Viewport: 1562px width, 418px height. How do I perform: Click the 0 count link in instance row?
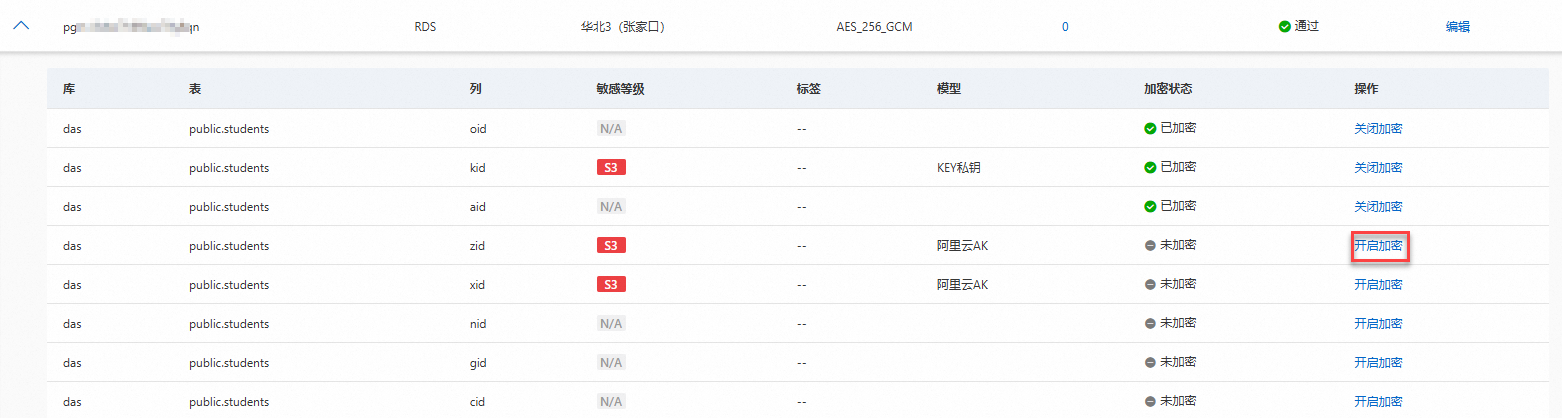pyautogui.click(x=1065, y=27)
